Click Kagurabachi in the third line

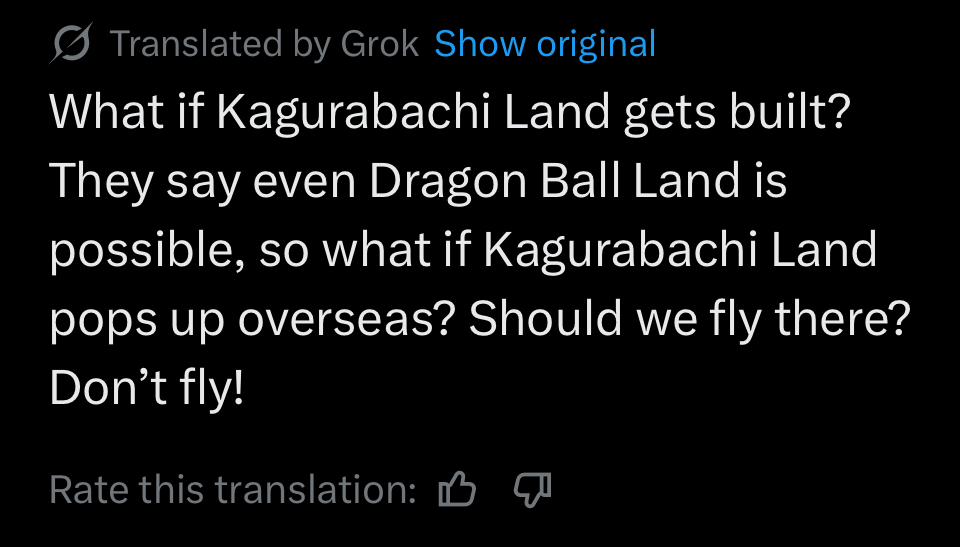621,251
